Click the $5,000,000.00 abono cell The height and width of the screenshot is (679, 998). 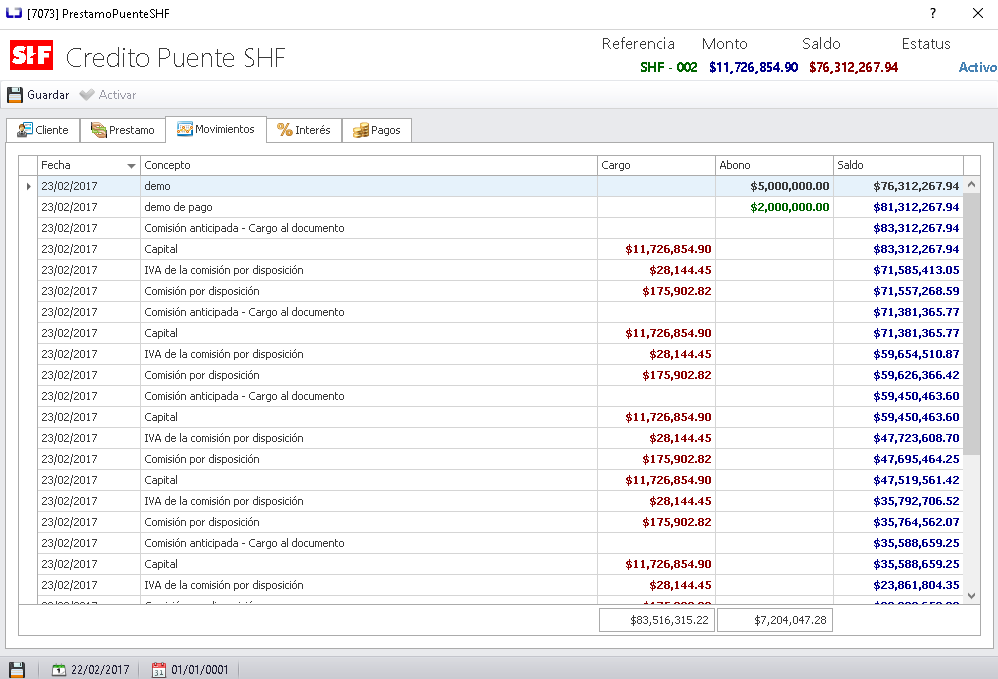pos(774,186)
